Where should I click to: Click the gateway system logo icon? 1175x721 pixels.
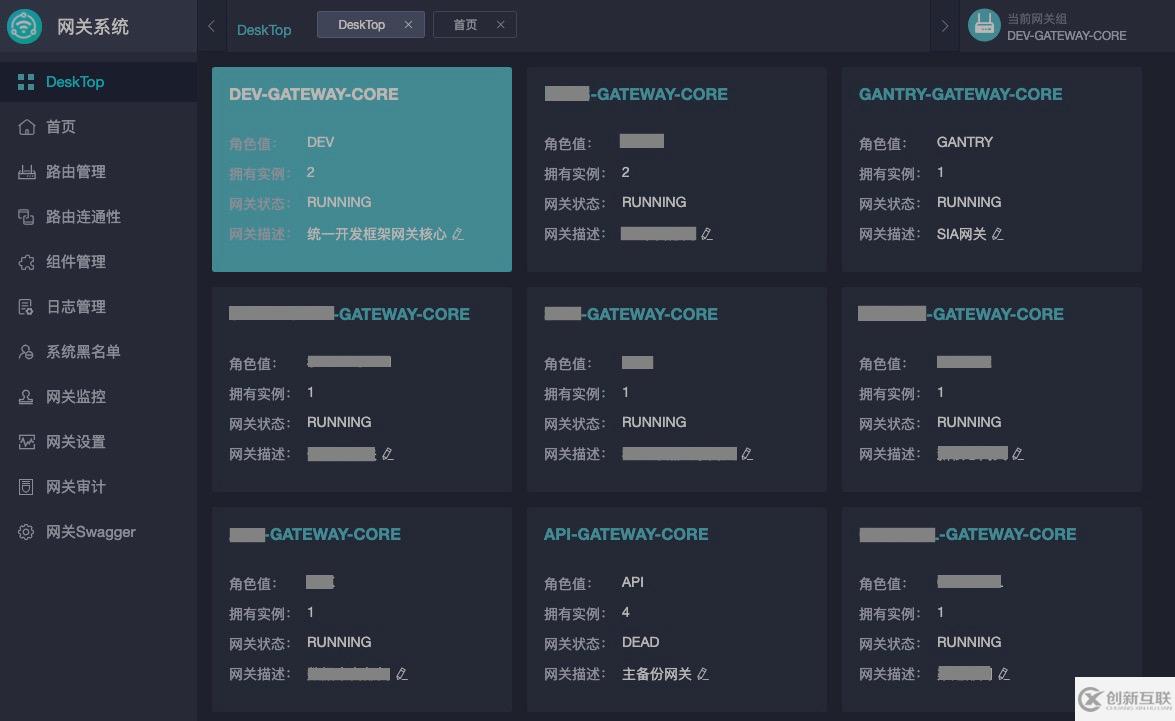[x=25, y=26]
